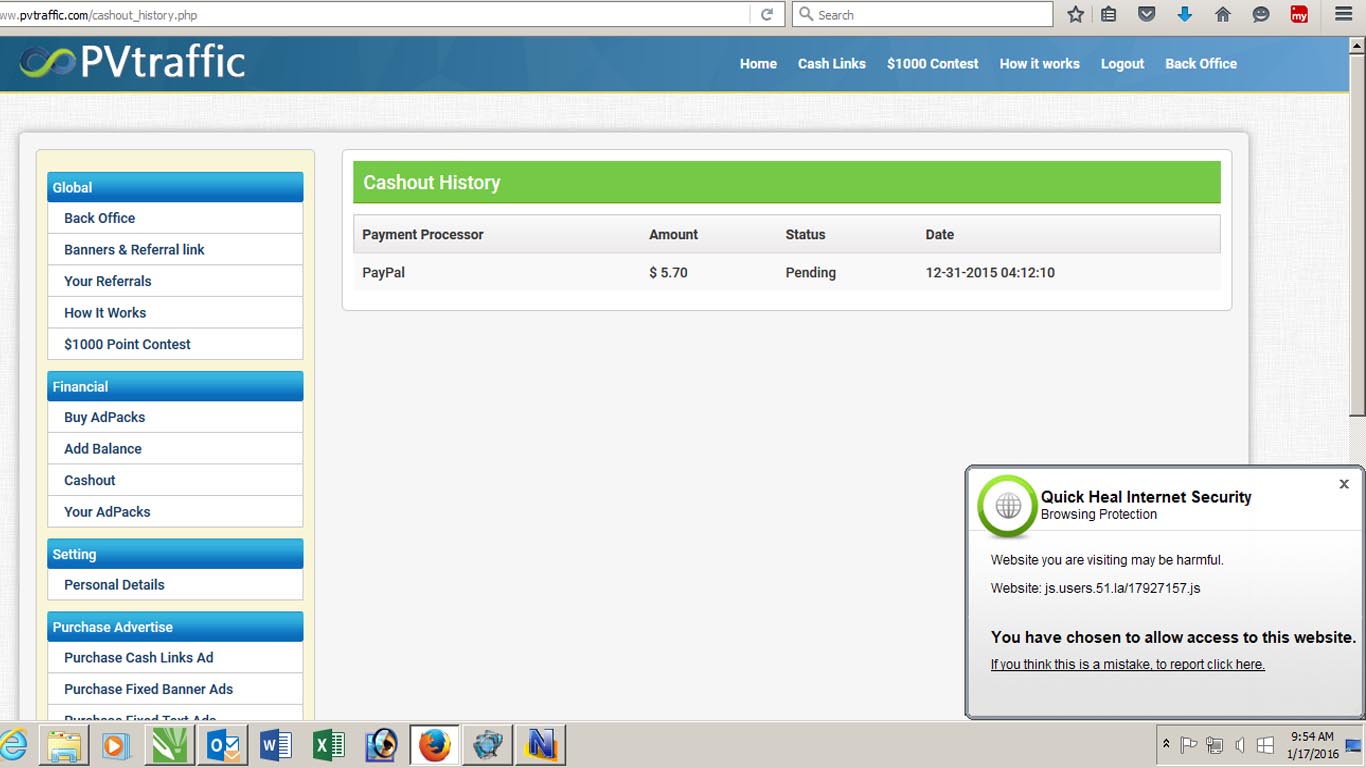This screenshot has height=768, width=1366.
Task: Click the Action Center flag icon
Action: click(1189, 745)
